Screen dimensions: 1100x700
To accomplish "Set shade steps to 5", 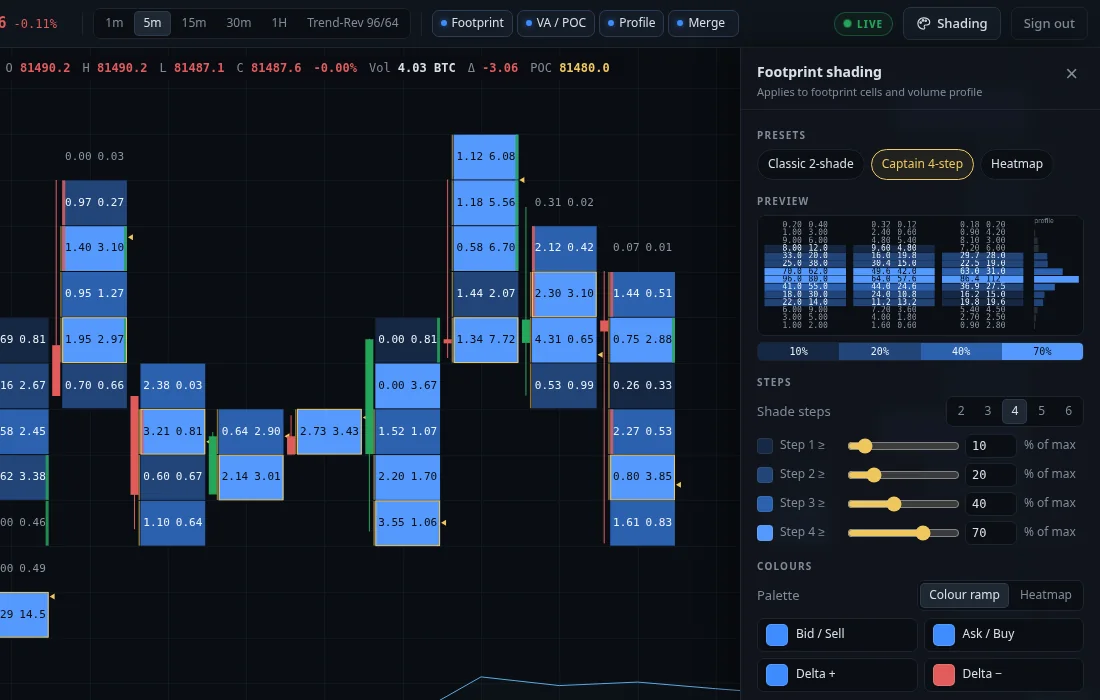I will click(x=1042, y=411).
